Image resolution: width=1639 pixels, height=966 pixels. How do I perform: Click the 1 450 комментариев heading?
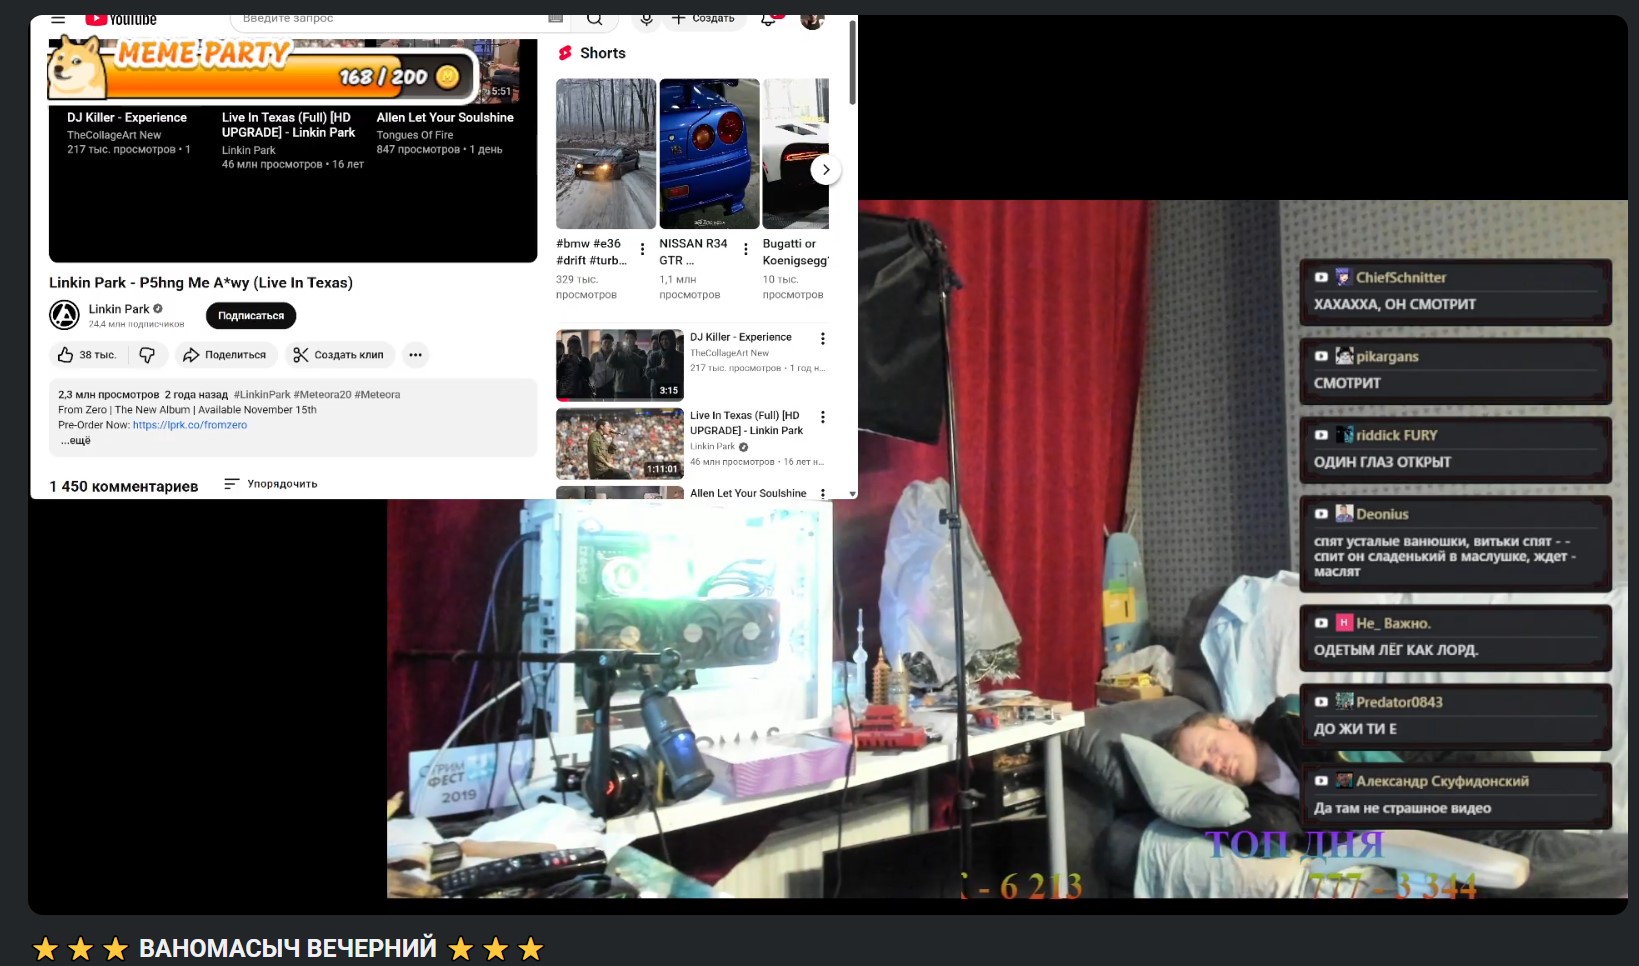124,487
